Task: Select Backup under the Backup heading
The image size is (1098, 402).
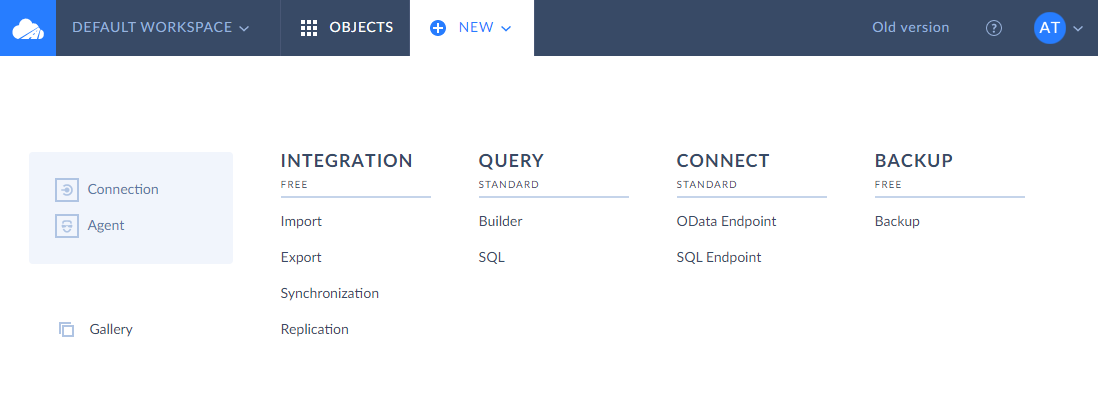Action: pyautogui.click(x=896, y=221)
